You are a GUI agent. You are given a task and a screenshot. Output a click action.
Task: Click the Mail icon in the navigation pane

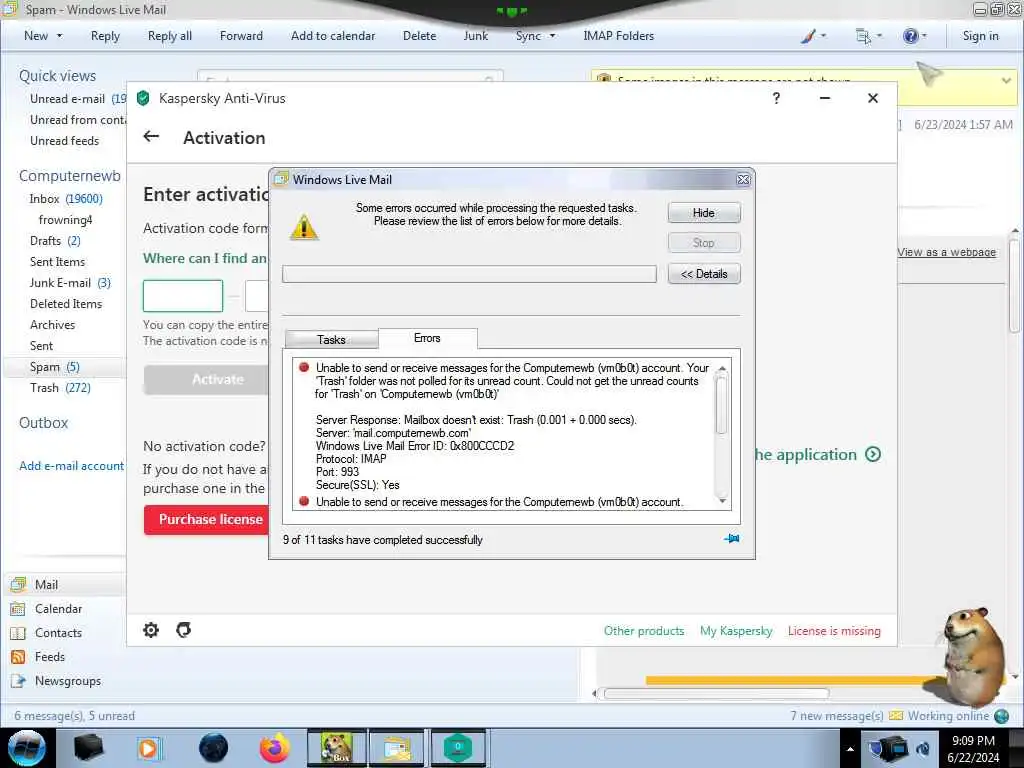pos(18,584)
